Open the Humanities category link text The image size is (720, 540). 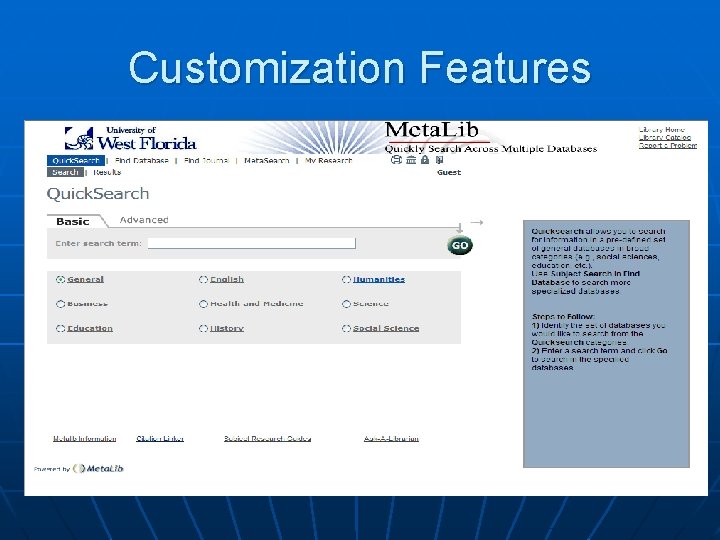tap(379, 279)
